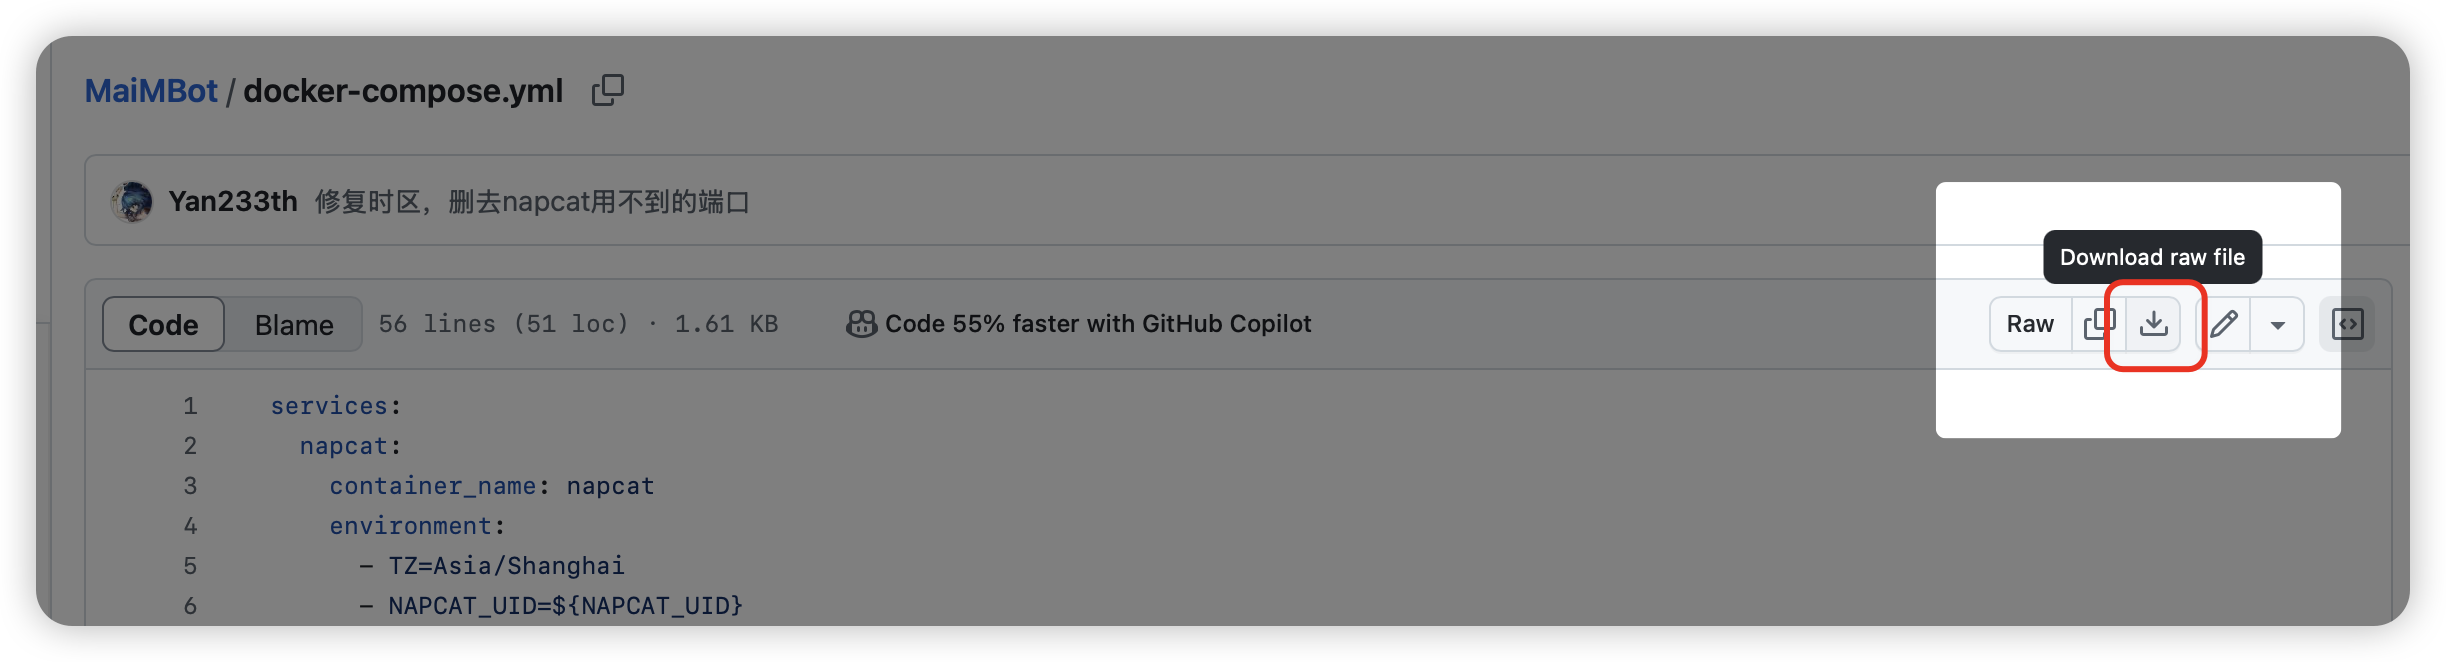Select line number 1

coord(190,406)
